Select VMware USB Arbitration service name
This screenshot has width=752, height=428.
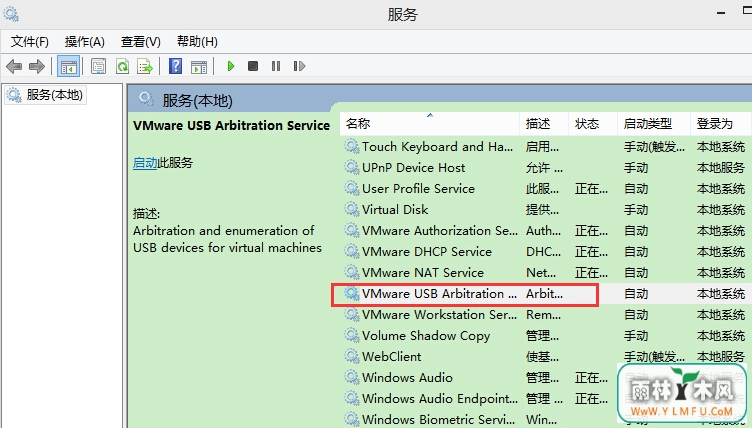[439, 294]
